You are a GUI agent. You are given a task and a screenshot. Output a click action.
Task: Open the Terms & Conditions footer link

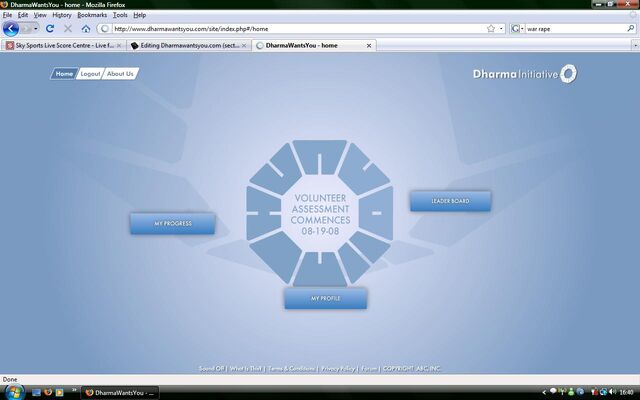click(291, 369)
